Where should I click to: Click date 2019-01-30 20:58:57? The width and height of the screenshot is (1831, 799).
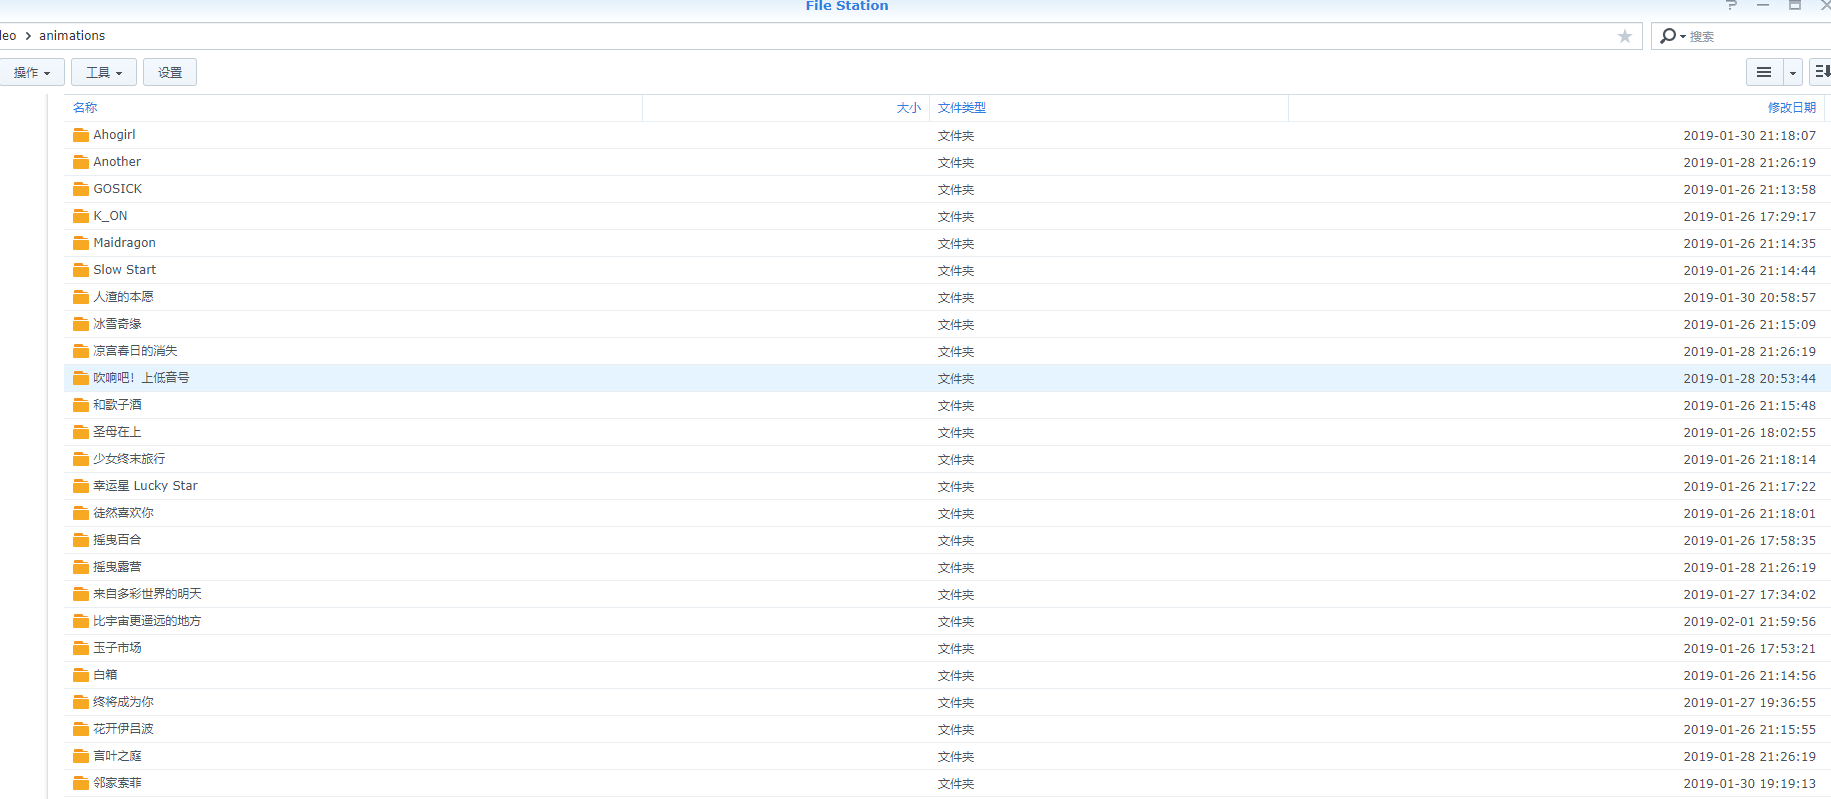point(1749,298)
